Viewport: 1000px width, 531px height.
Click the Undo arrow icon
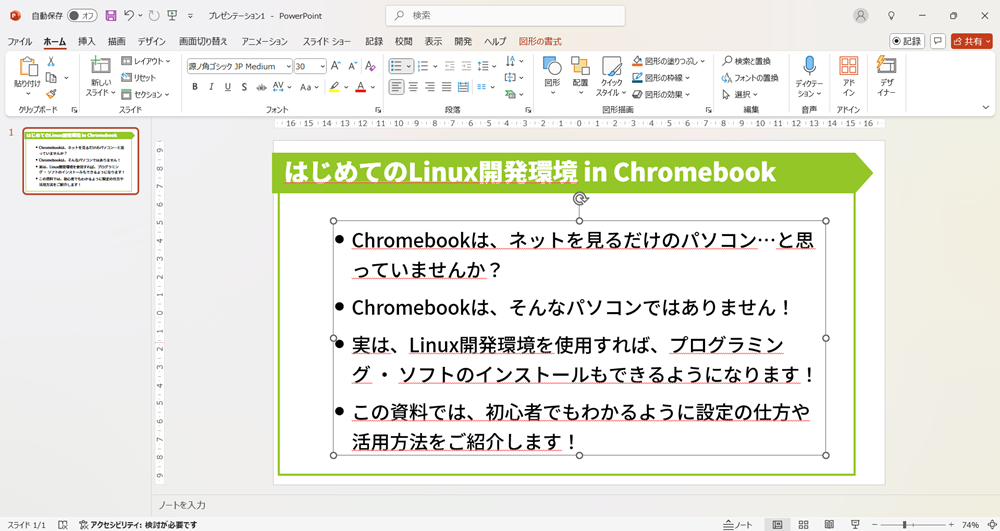click(x=129, y=15)
